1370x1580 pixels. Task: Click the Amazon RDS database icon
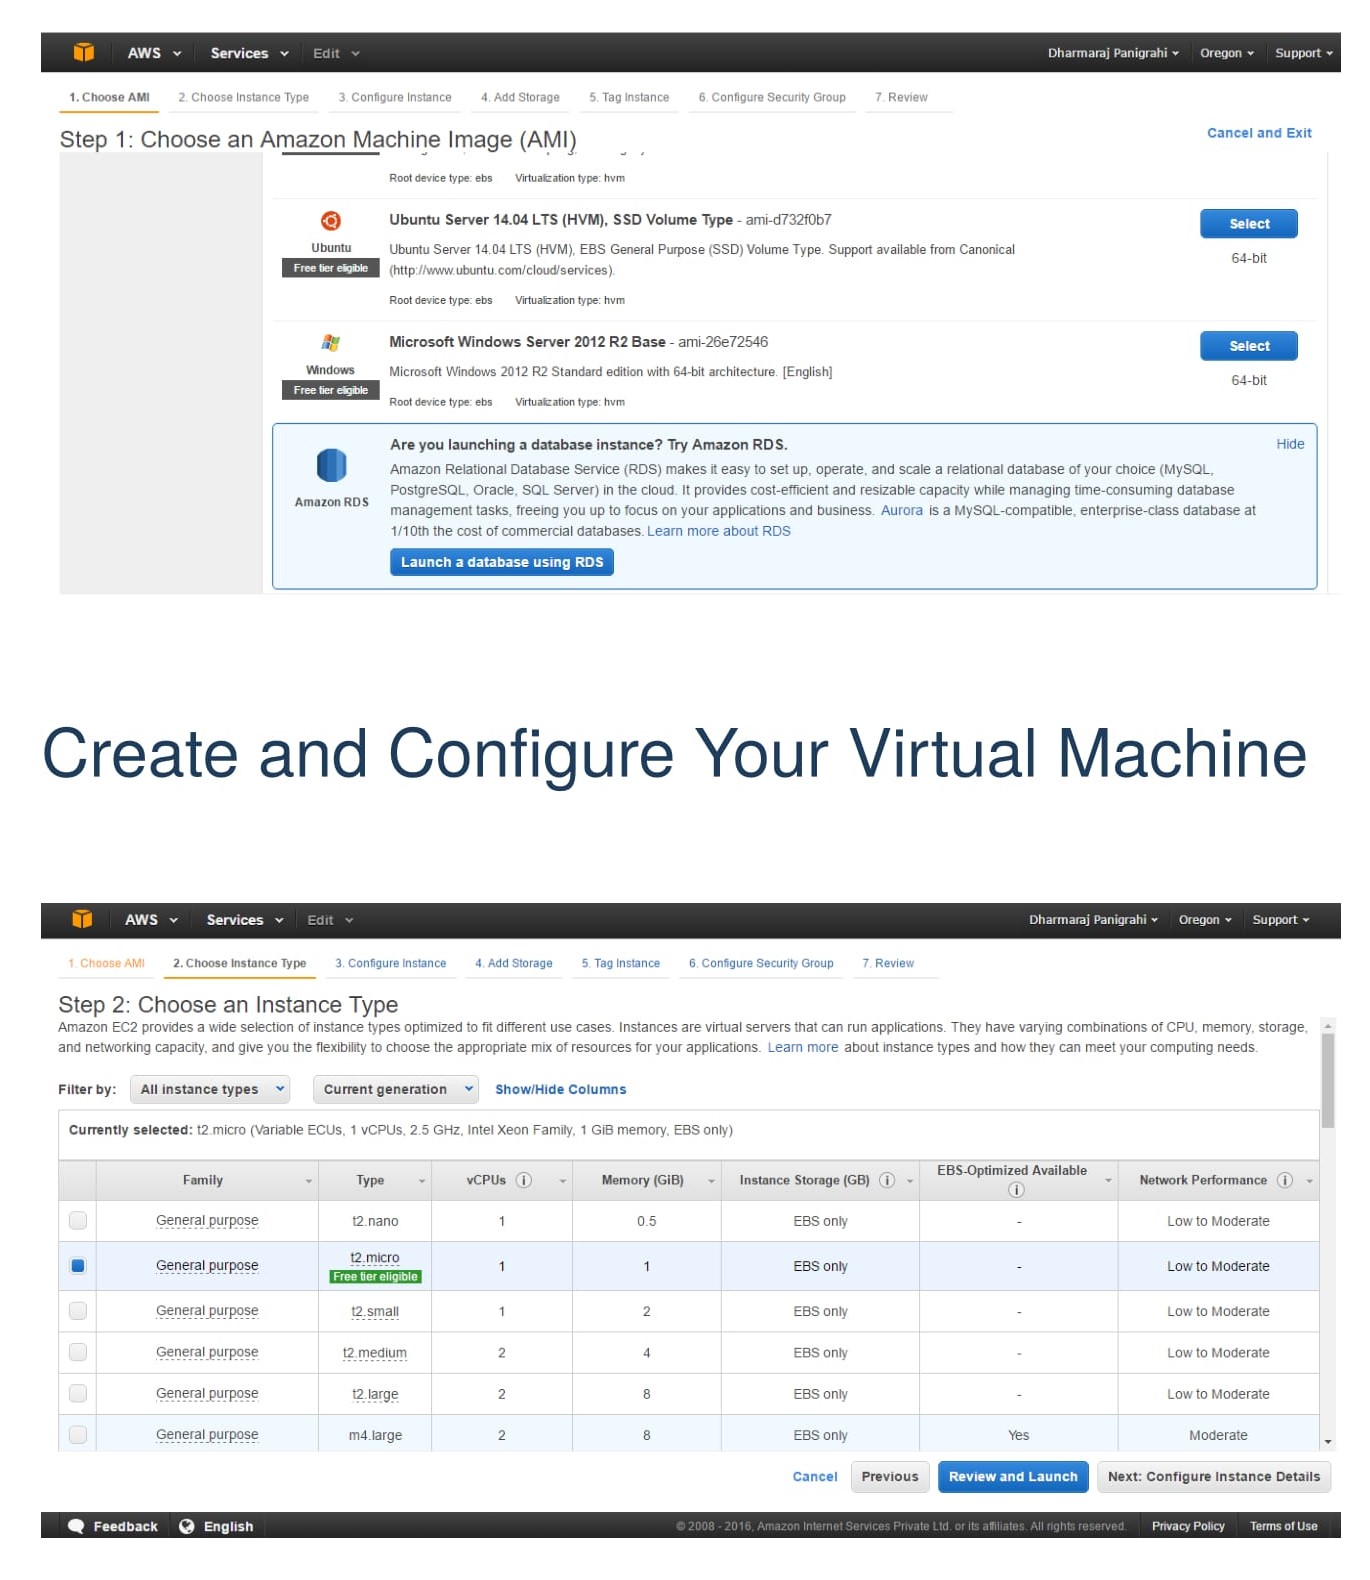[331, 466]
